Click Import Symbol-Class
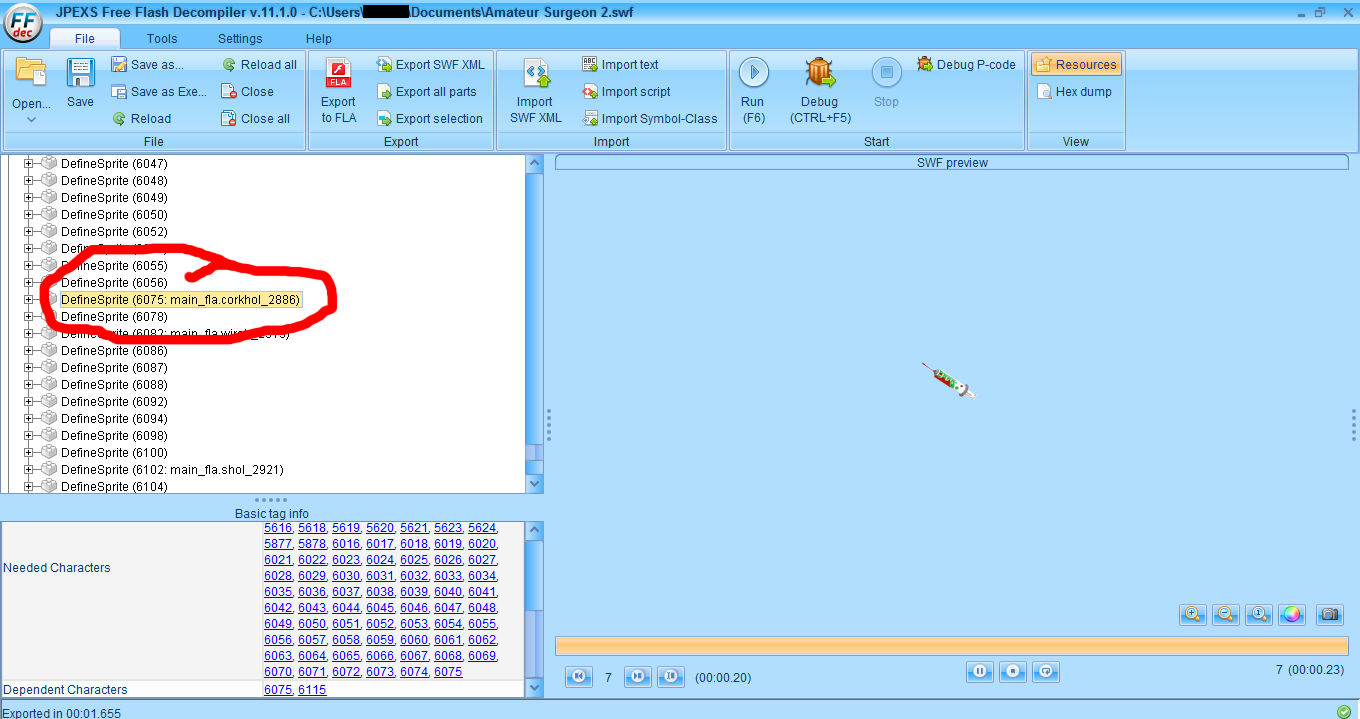Viewport: 1360px width, 719px height. point(650,119)
